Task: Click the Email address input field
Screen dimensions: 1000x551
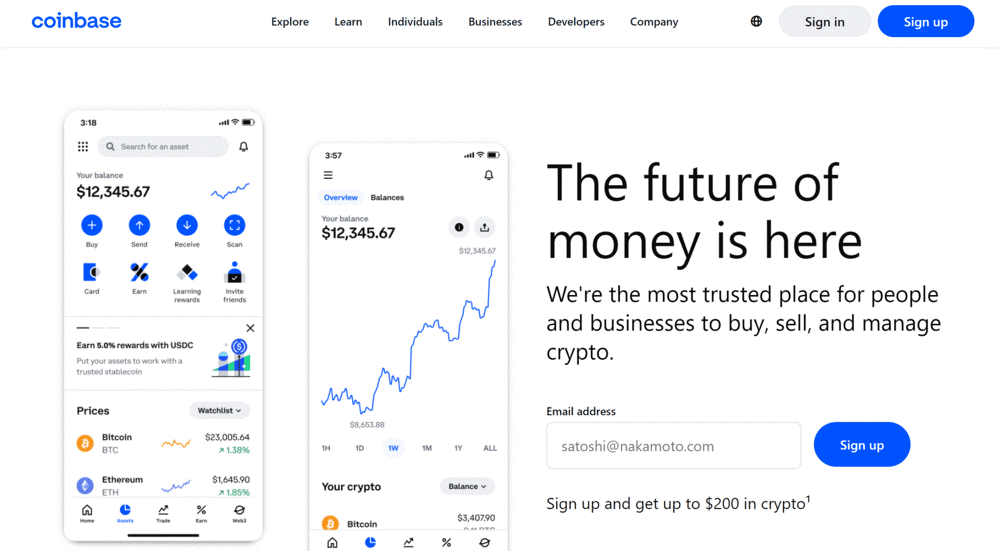Action: click(673, 445)
